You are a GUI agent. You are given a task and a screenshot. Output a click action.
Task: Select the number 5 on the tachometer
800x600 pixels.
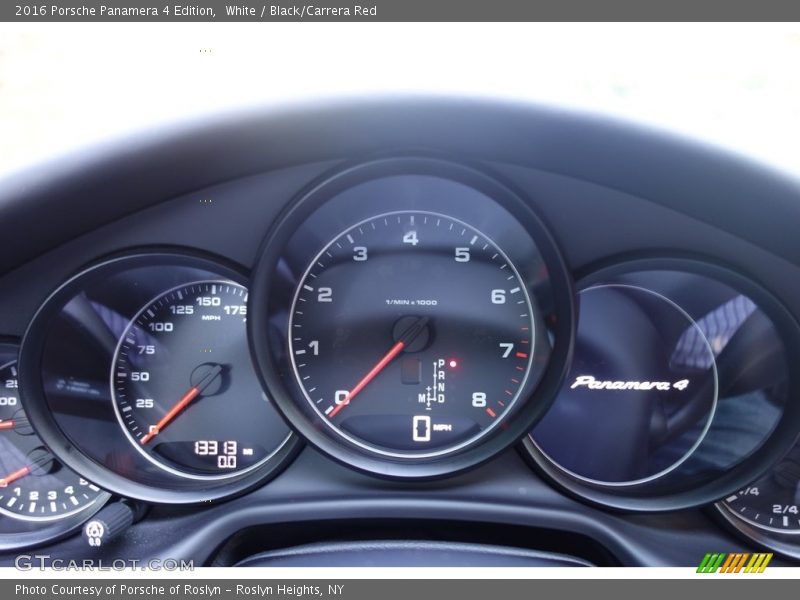pos(462,254)
